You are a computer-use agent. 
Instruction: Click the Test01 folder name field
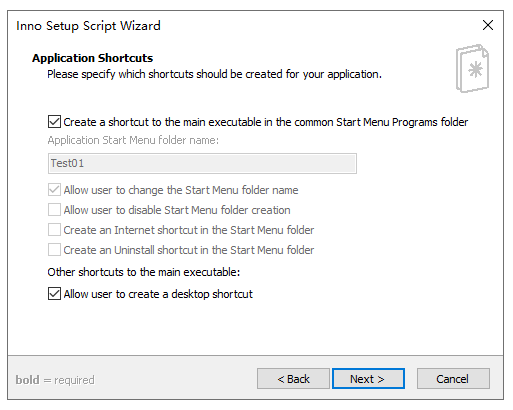pyautogui.click(x=202, y=163)
